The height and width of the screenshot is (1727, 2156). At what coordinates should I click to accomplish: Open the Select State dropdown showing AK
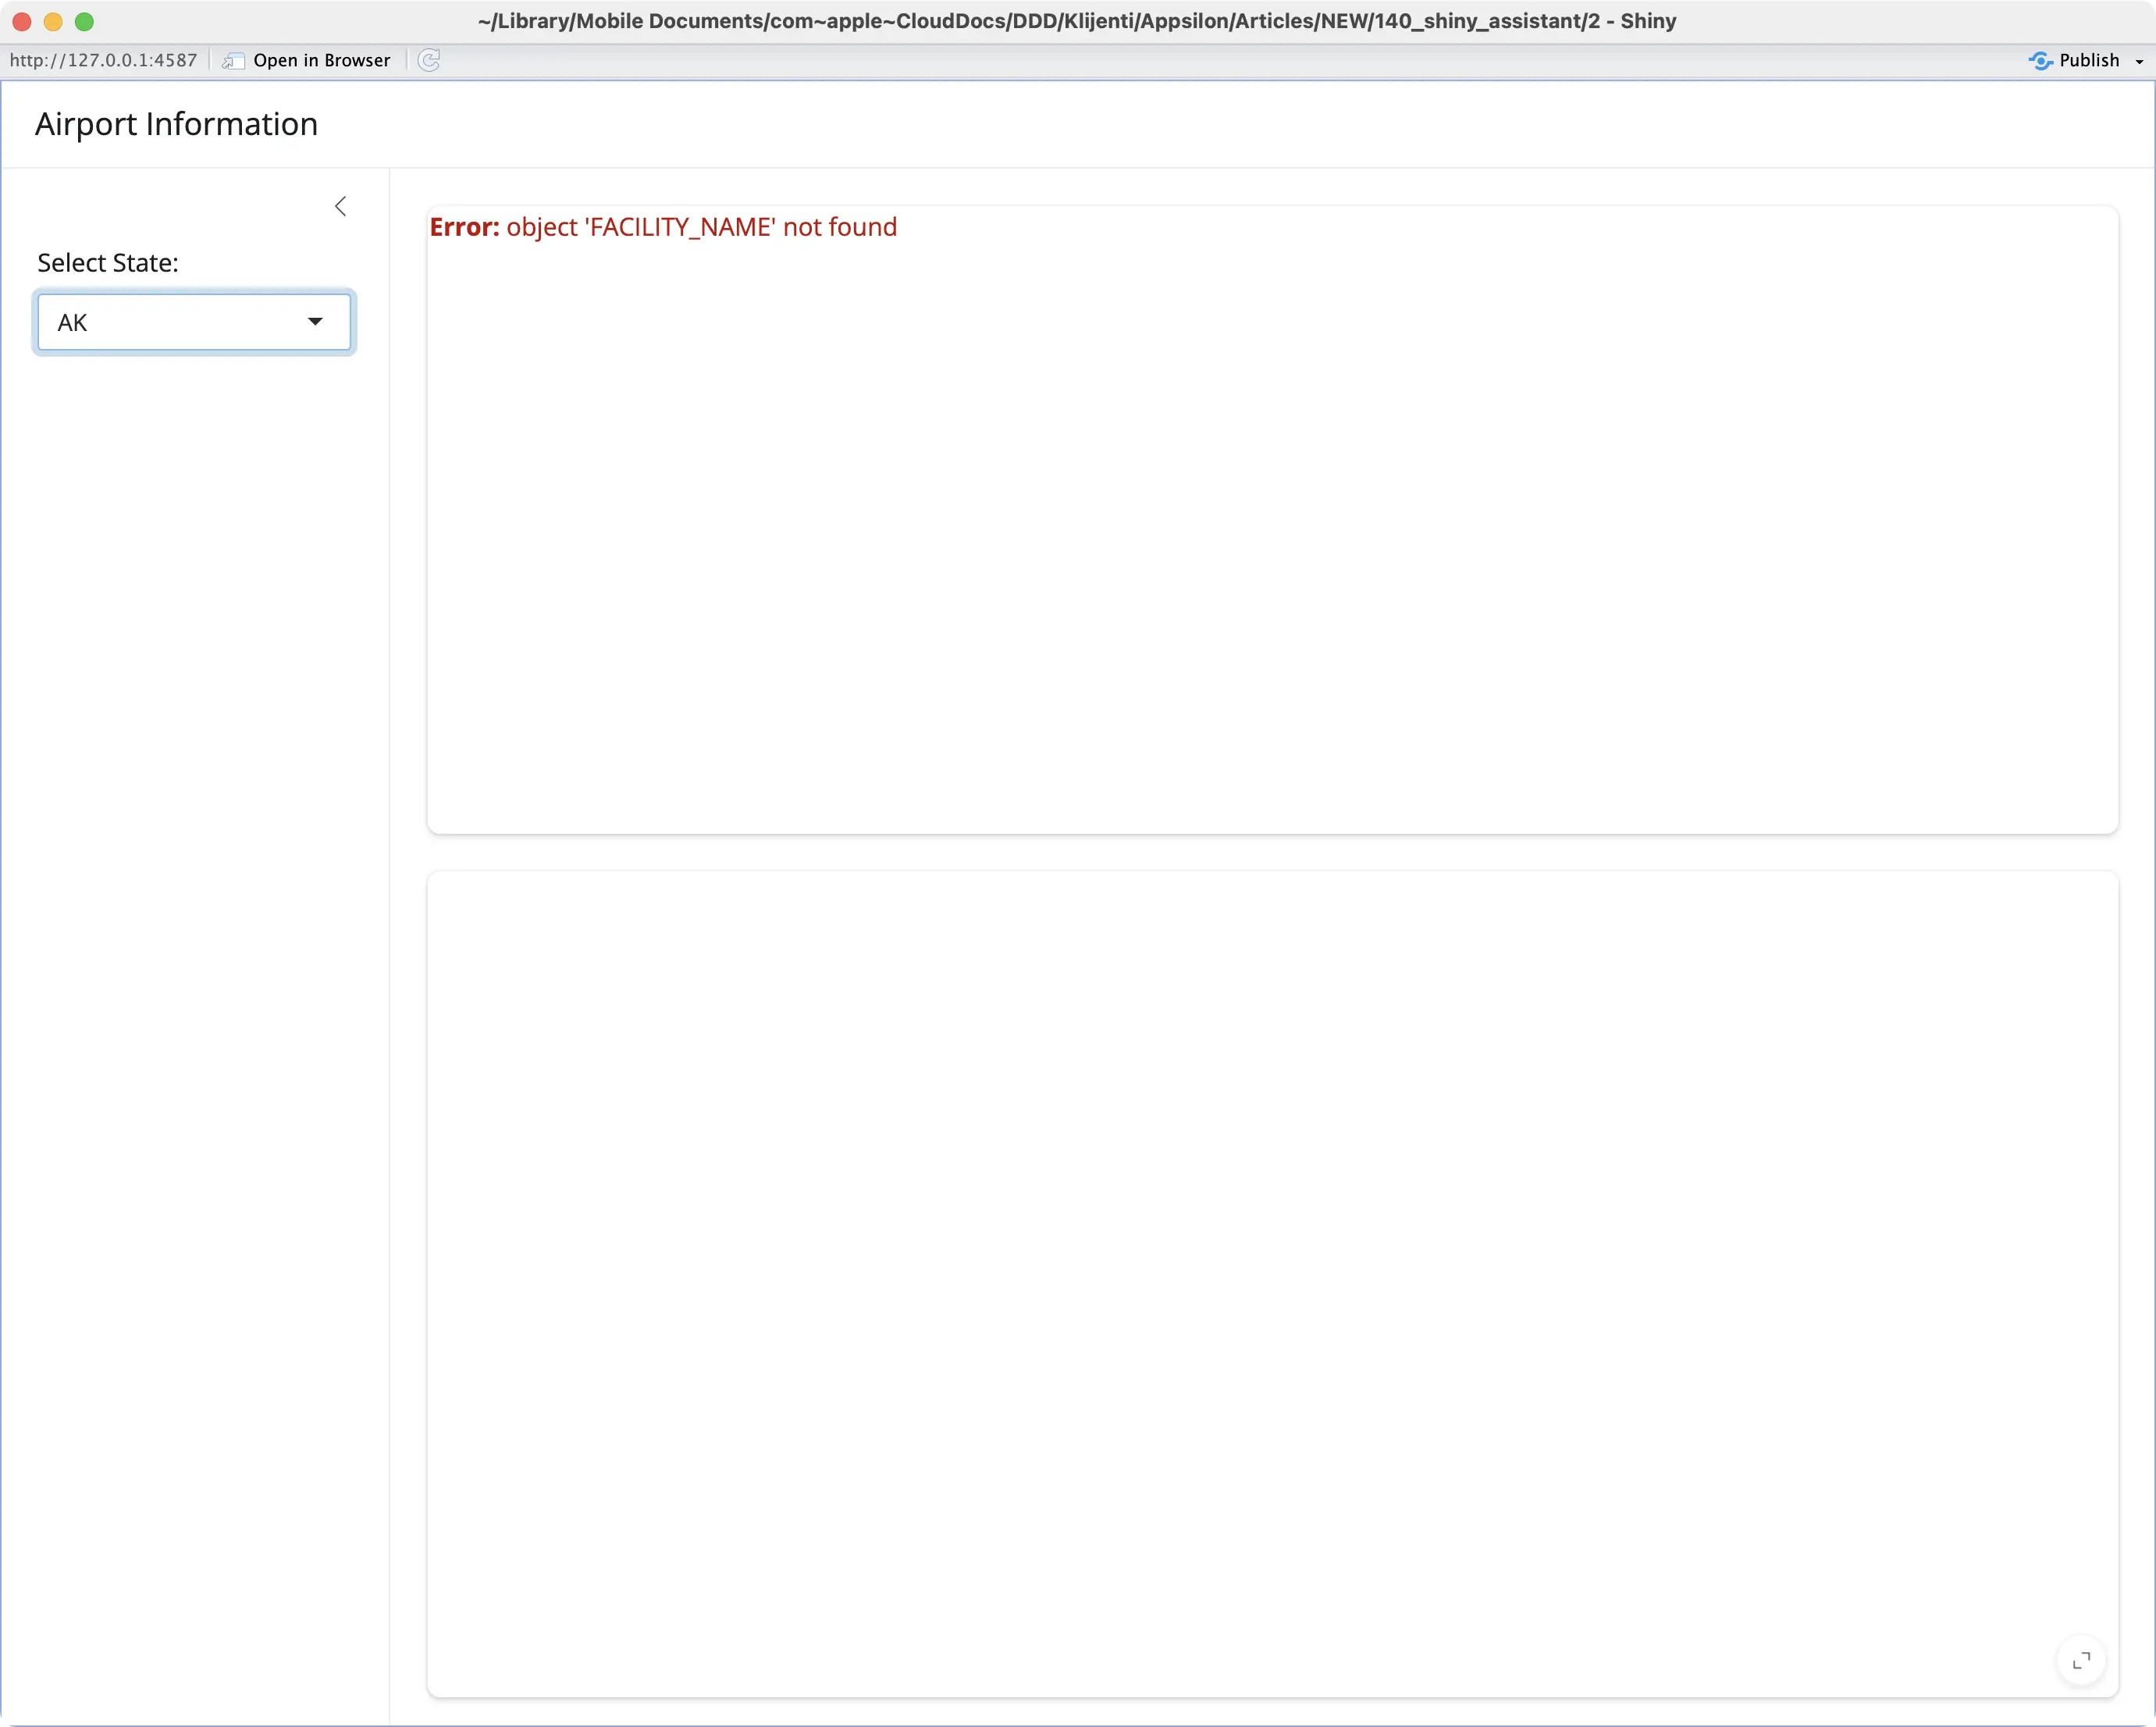[194, 322]
